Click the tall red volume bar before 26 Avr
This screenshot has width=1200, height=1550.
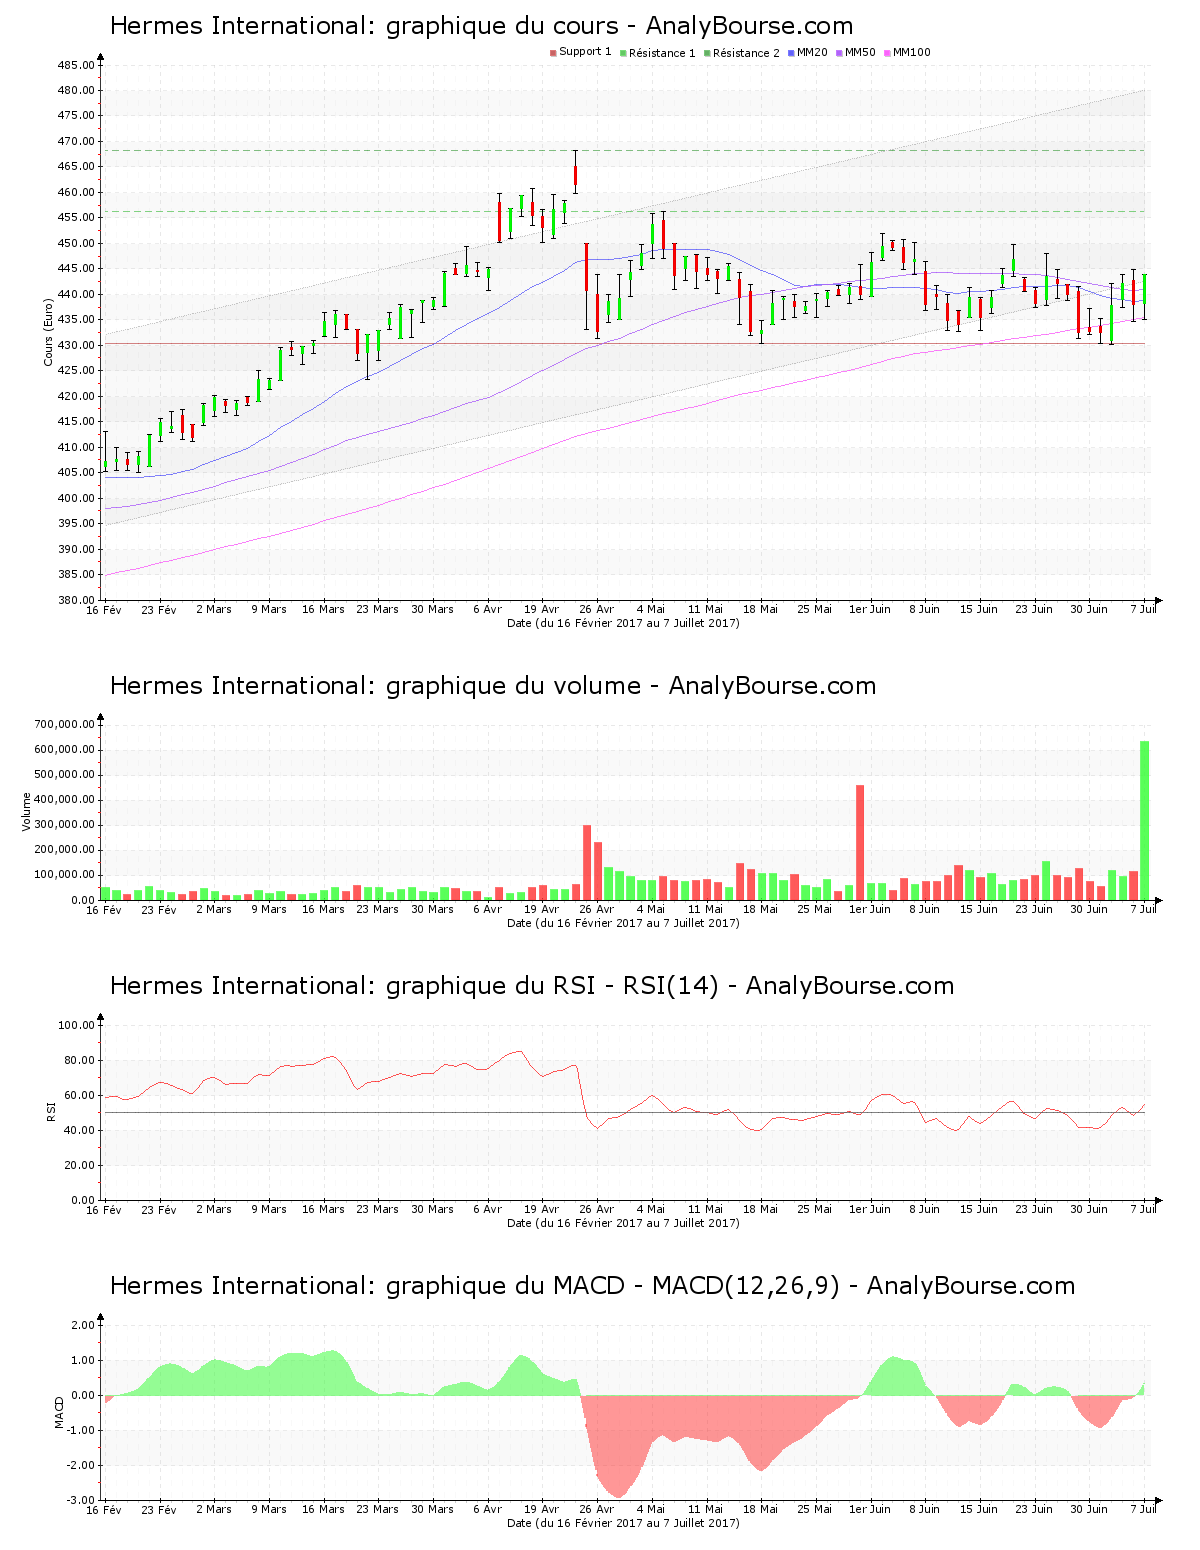(x=587, y=862)
